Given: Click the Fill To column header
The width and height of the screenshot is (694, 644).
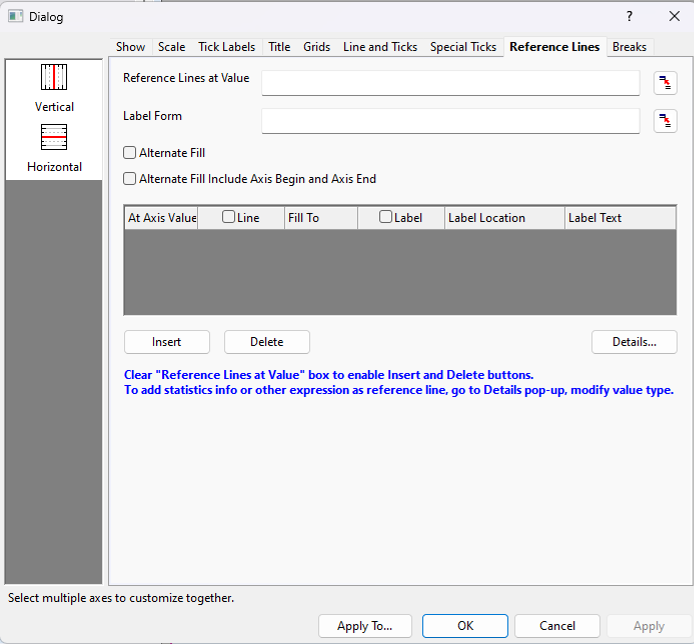Looking at the screenshot, I should 321,218.
